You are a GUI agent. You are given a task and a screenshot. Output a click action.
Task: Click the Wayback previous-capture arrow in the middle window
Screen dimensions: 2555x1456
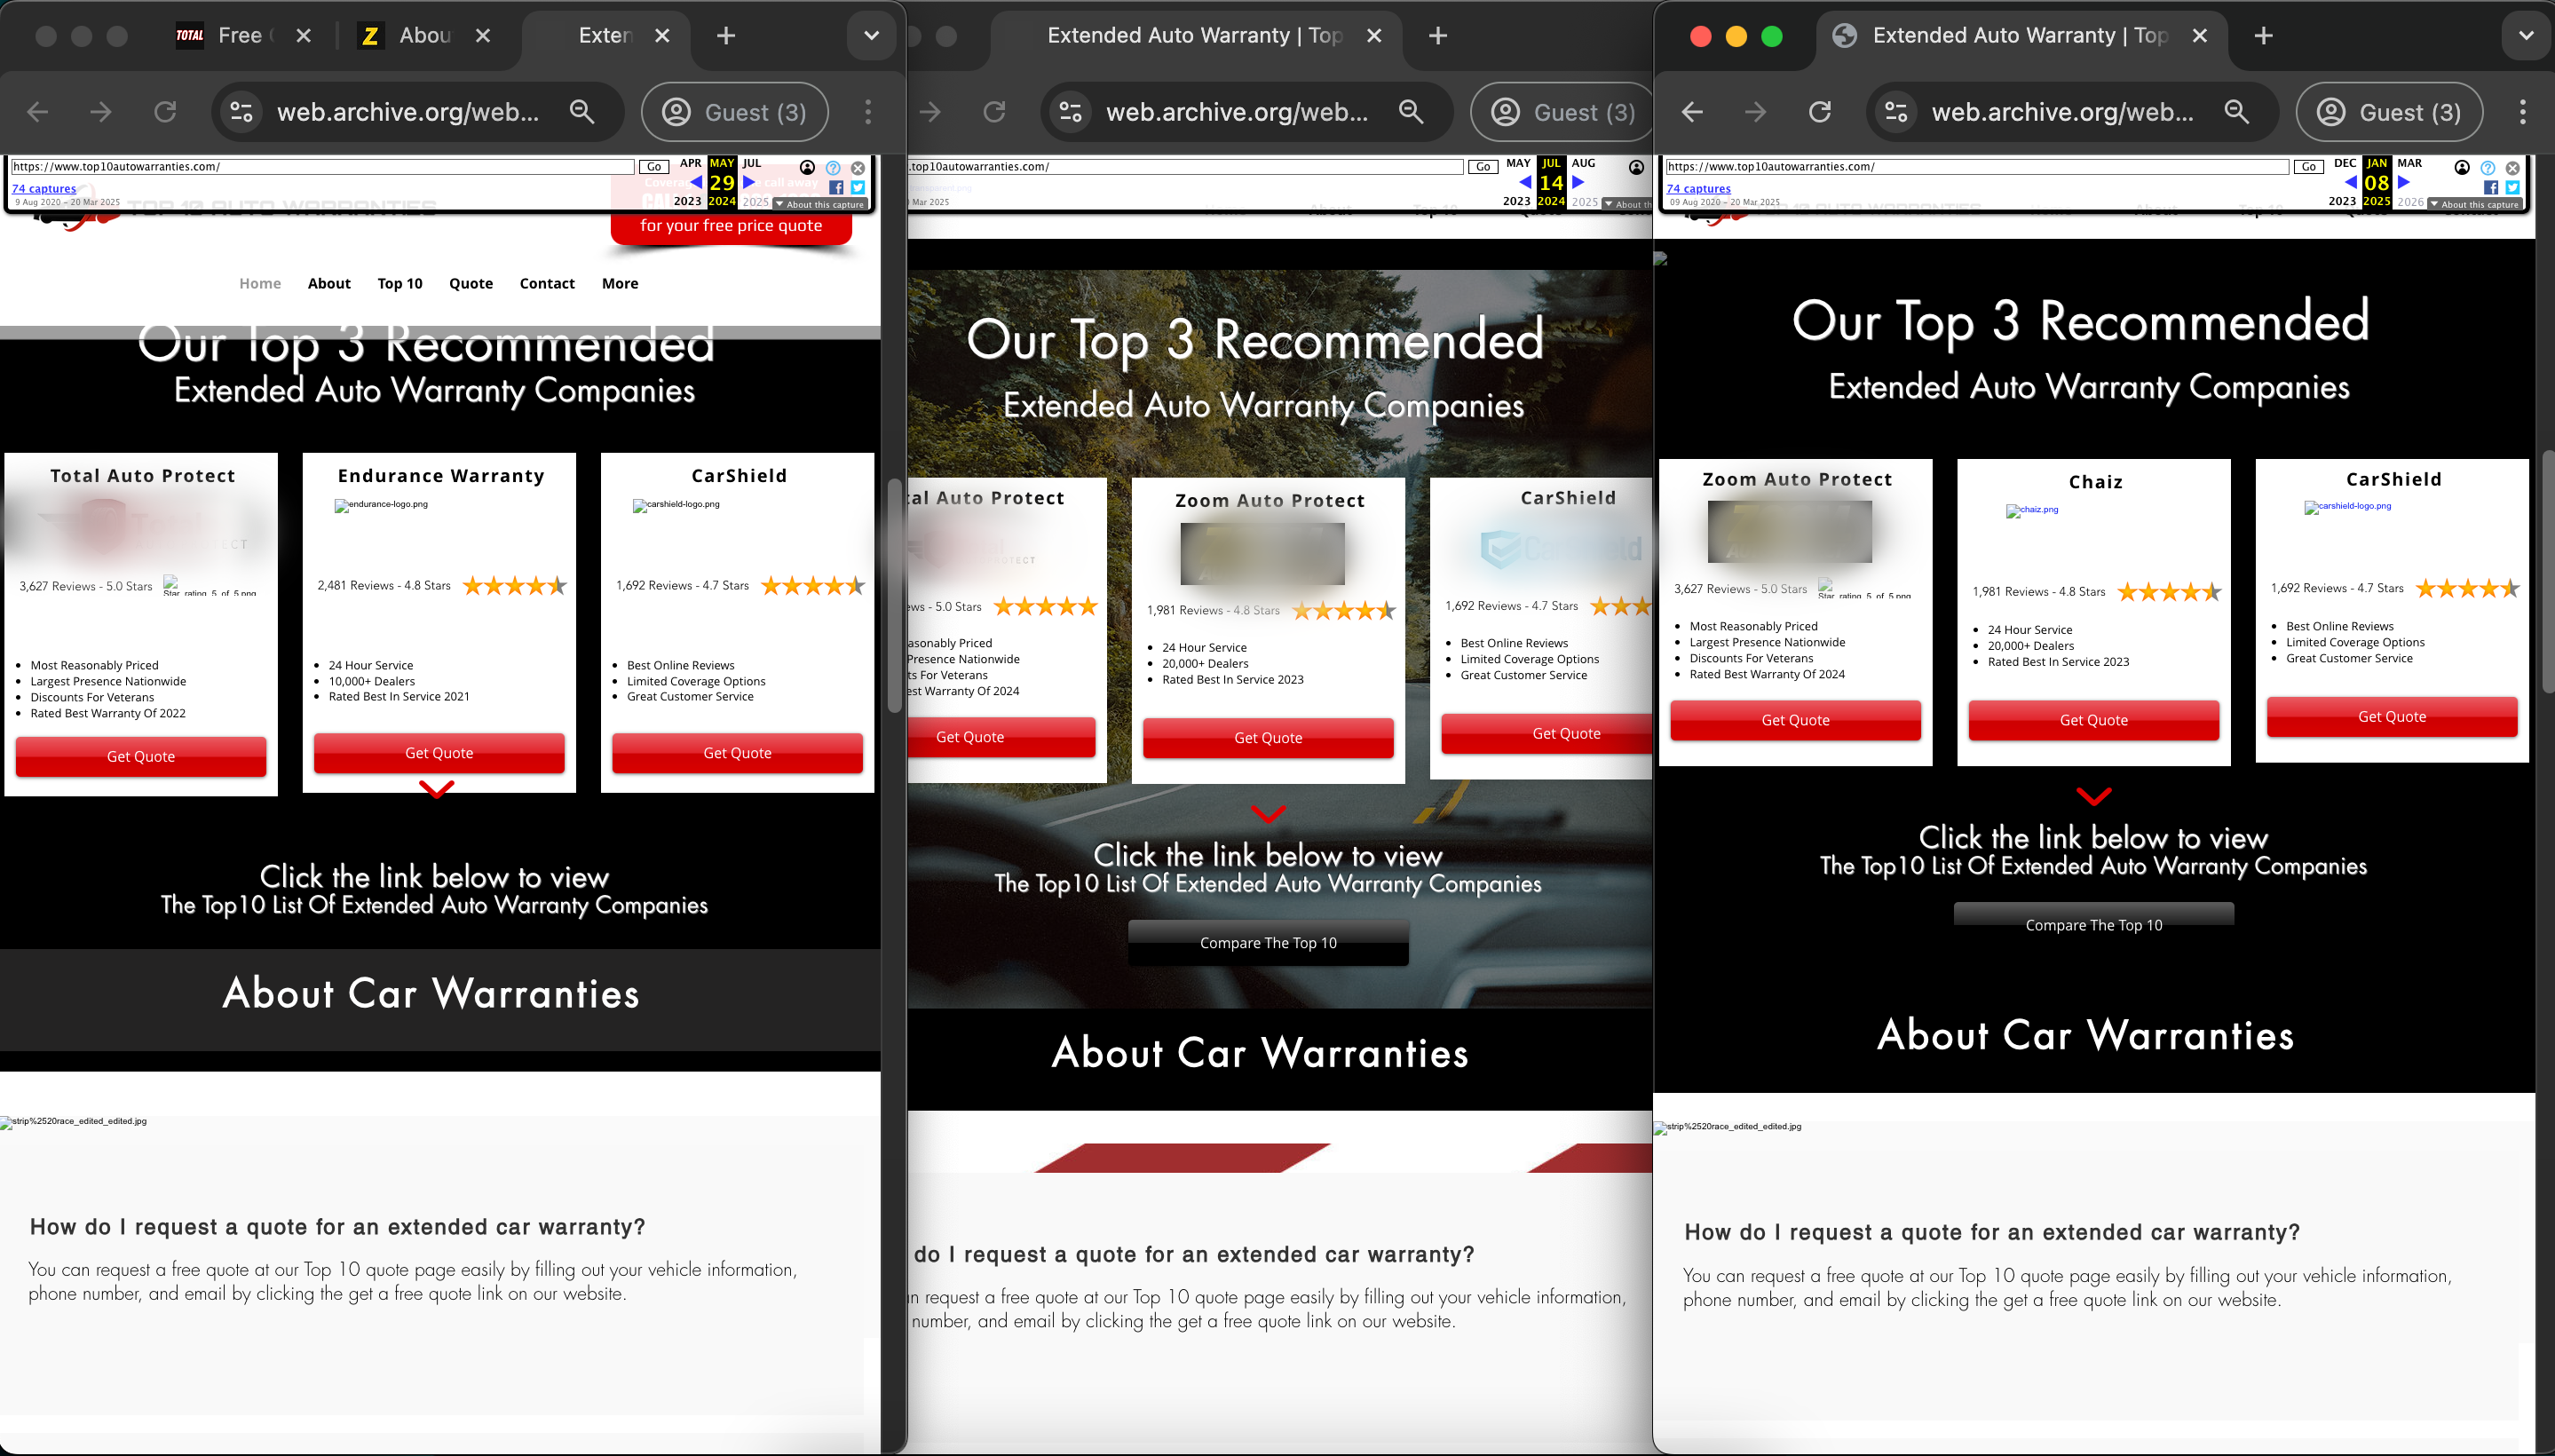tap(1526, 182)
